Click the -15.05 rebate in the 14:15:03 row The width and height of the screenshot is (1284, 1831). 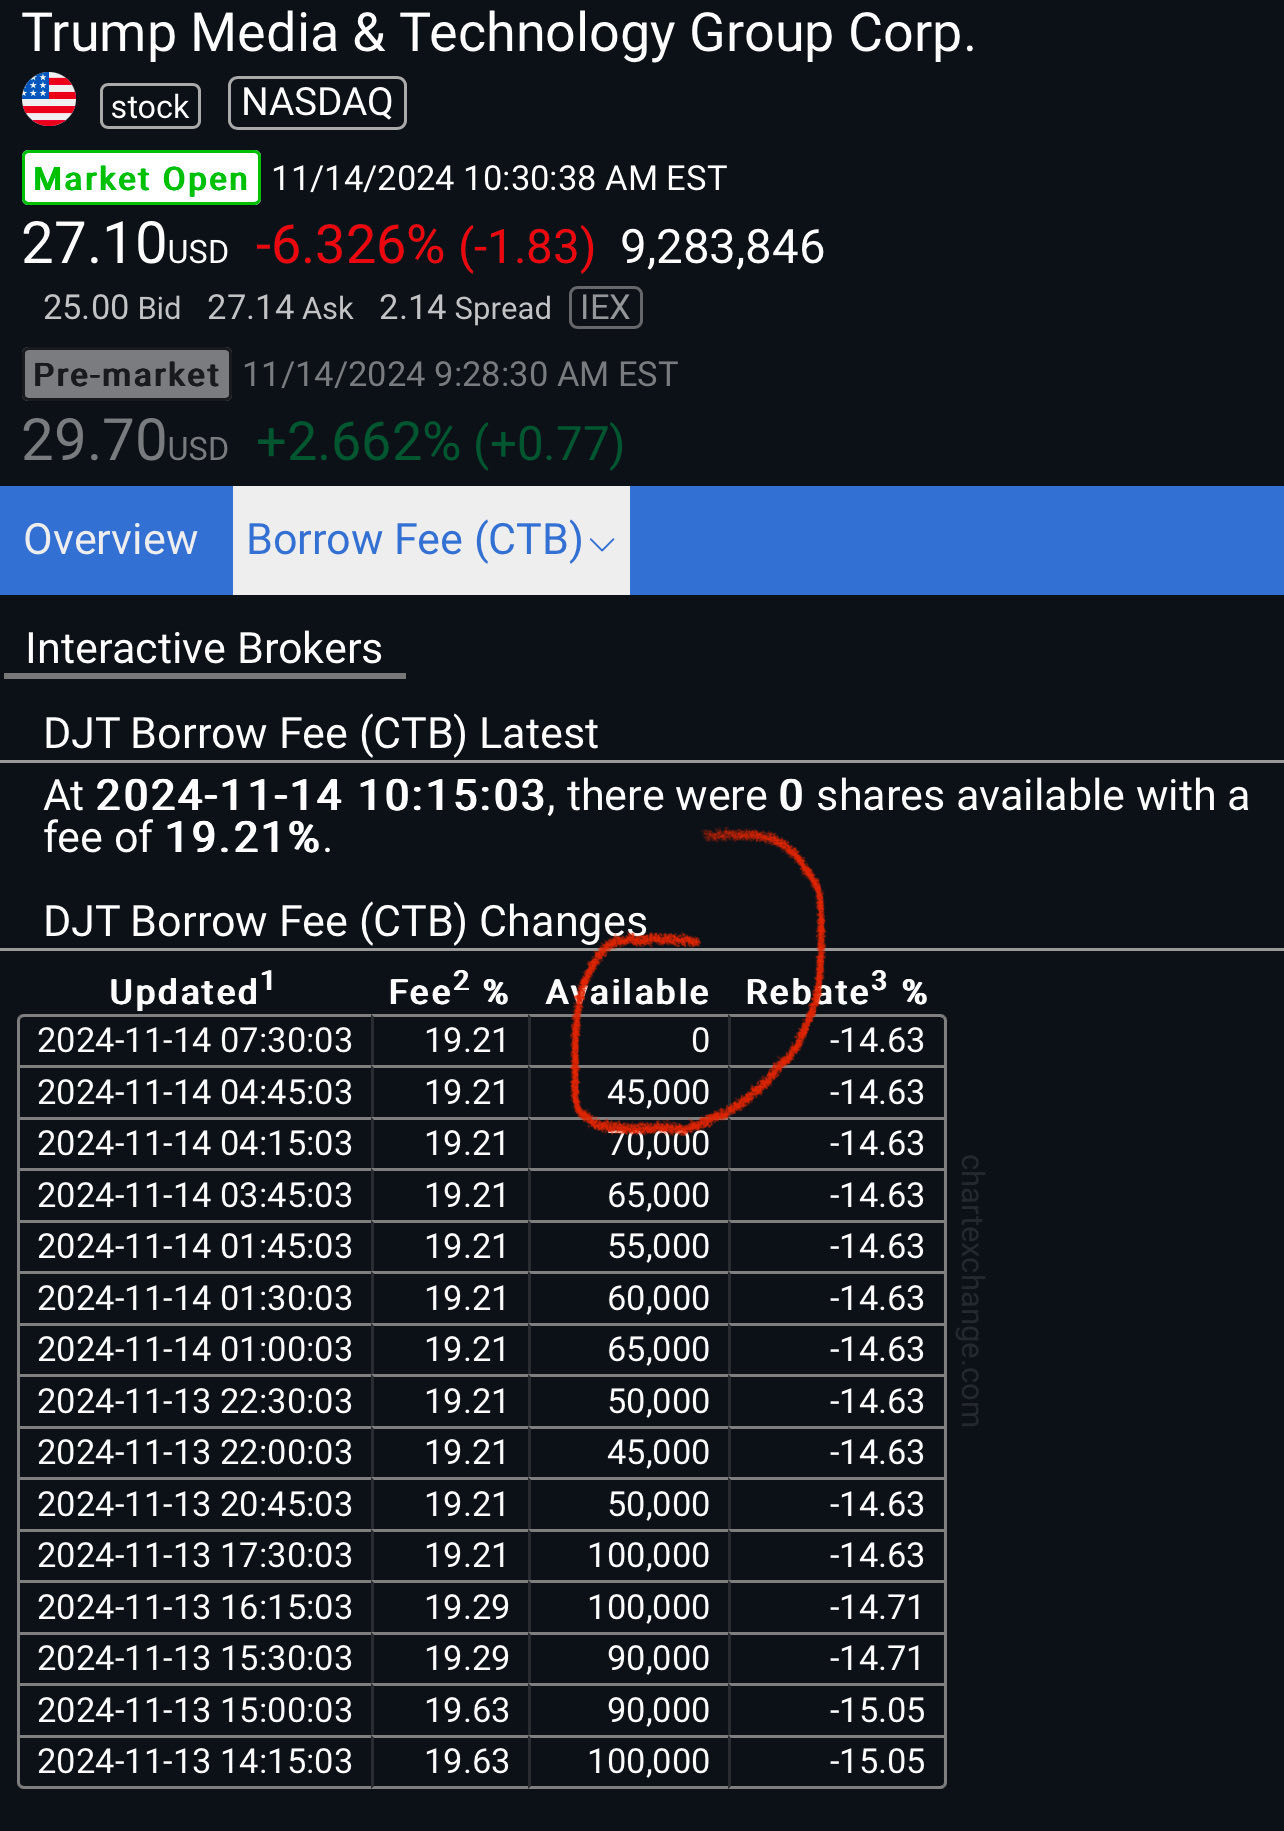877,1761
